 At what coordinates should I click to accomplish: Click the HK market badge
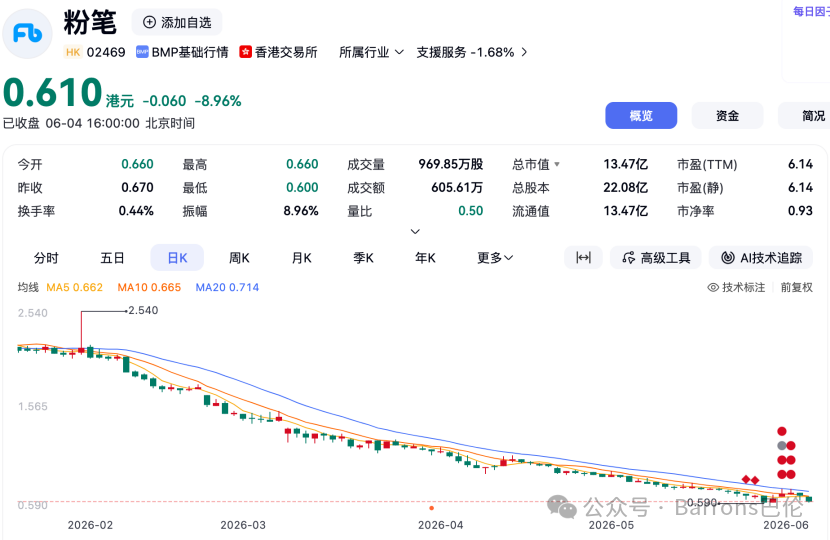(73, 52)
